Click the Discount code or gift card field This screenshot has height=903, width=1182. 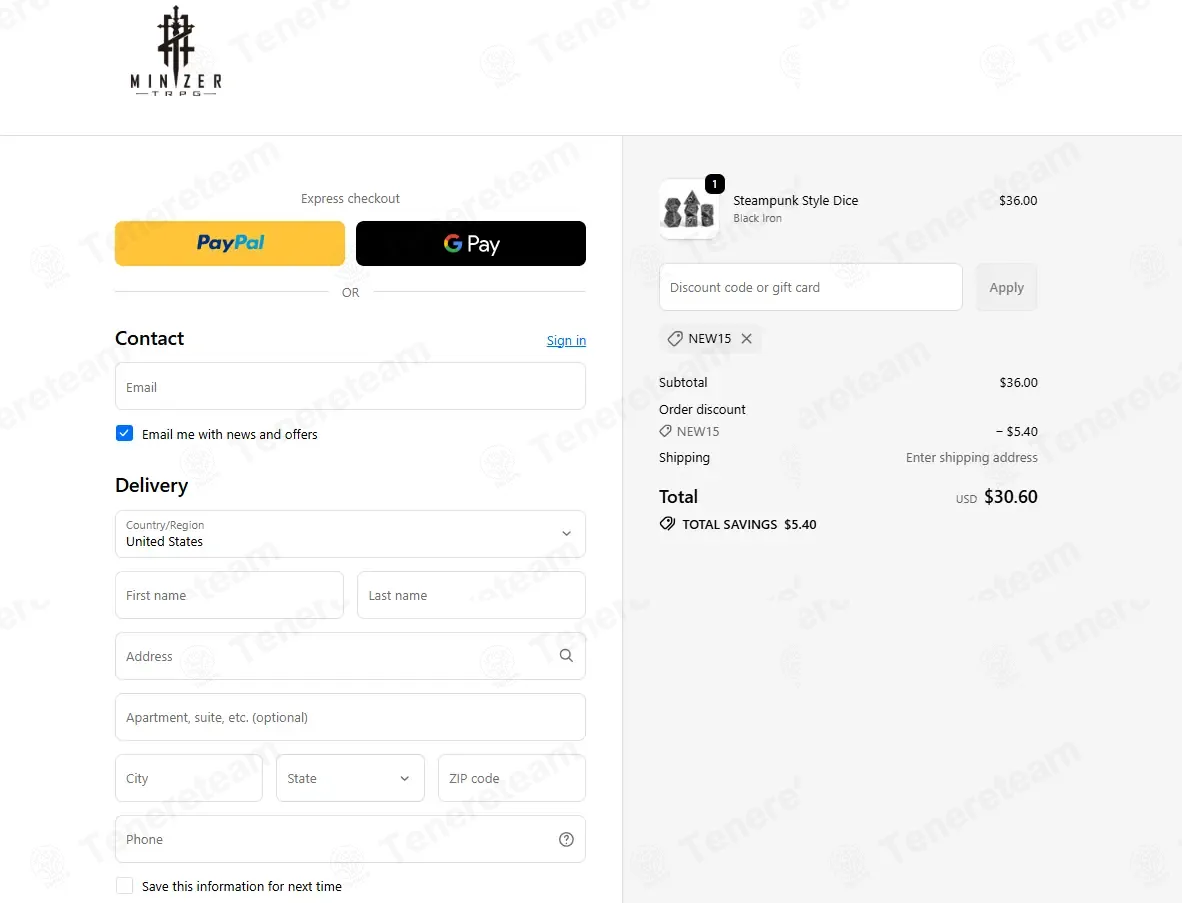click(810, 288)
